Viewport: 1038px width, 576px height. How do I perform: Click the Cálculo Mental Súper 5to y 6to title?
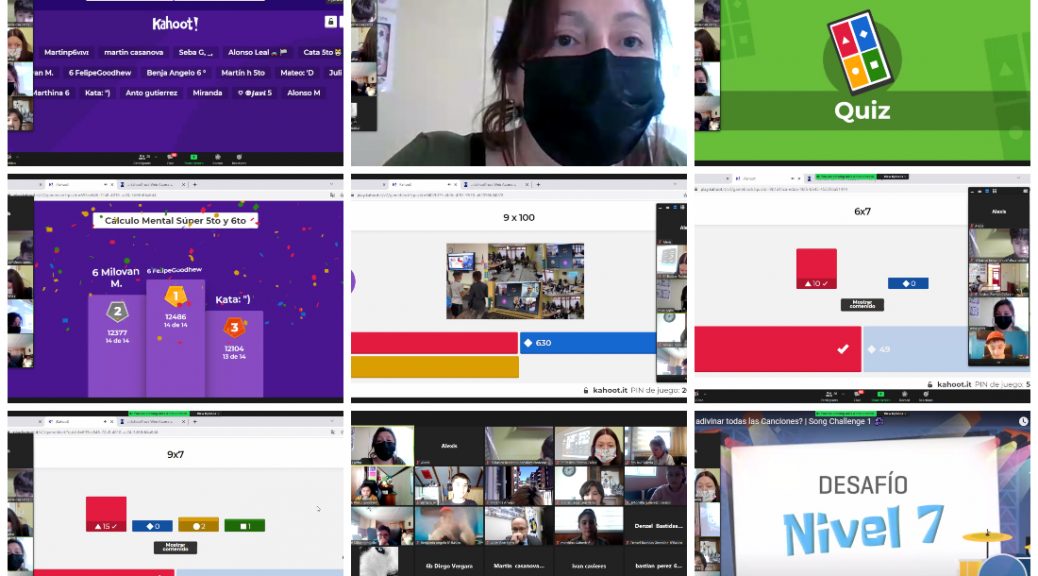point(175,220)
